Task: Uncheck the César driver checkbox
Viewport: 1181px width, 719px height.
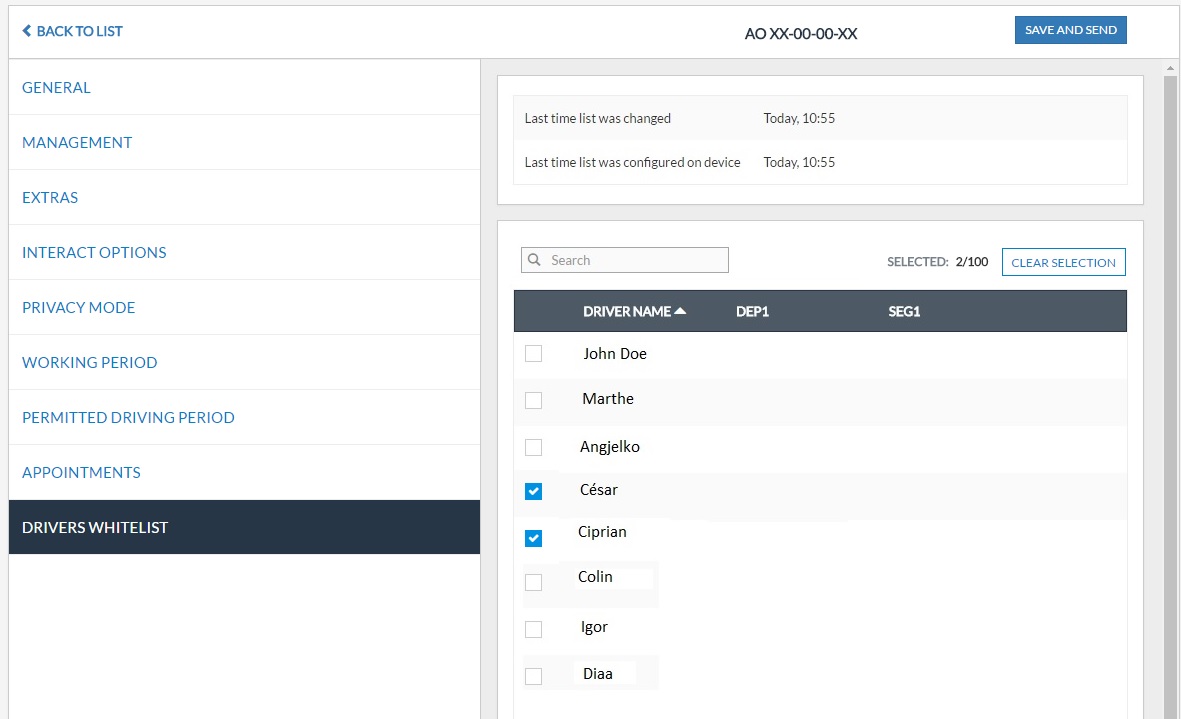Action: [534, 491]
